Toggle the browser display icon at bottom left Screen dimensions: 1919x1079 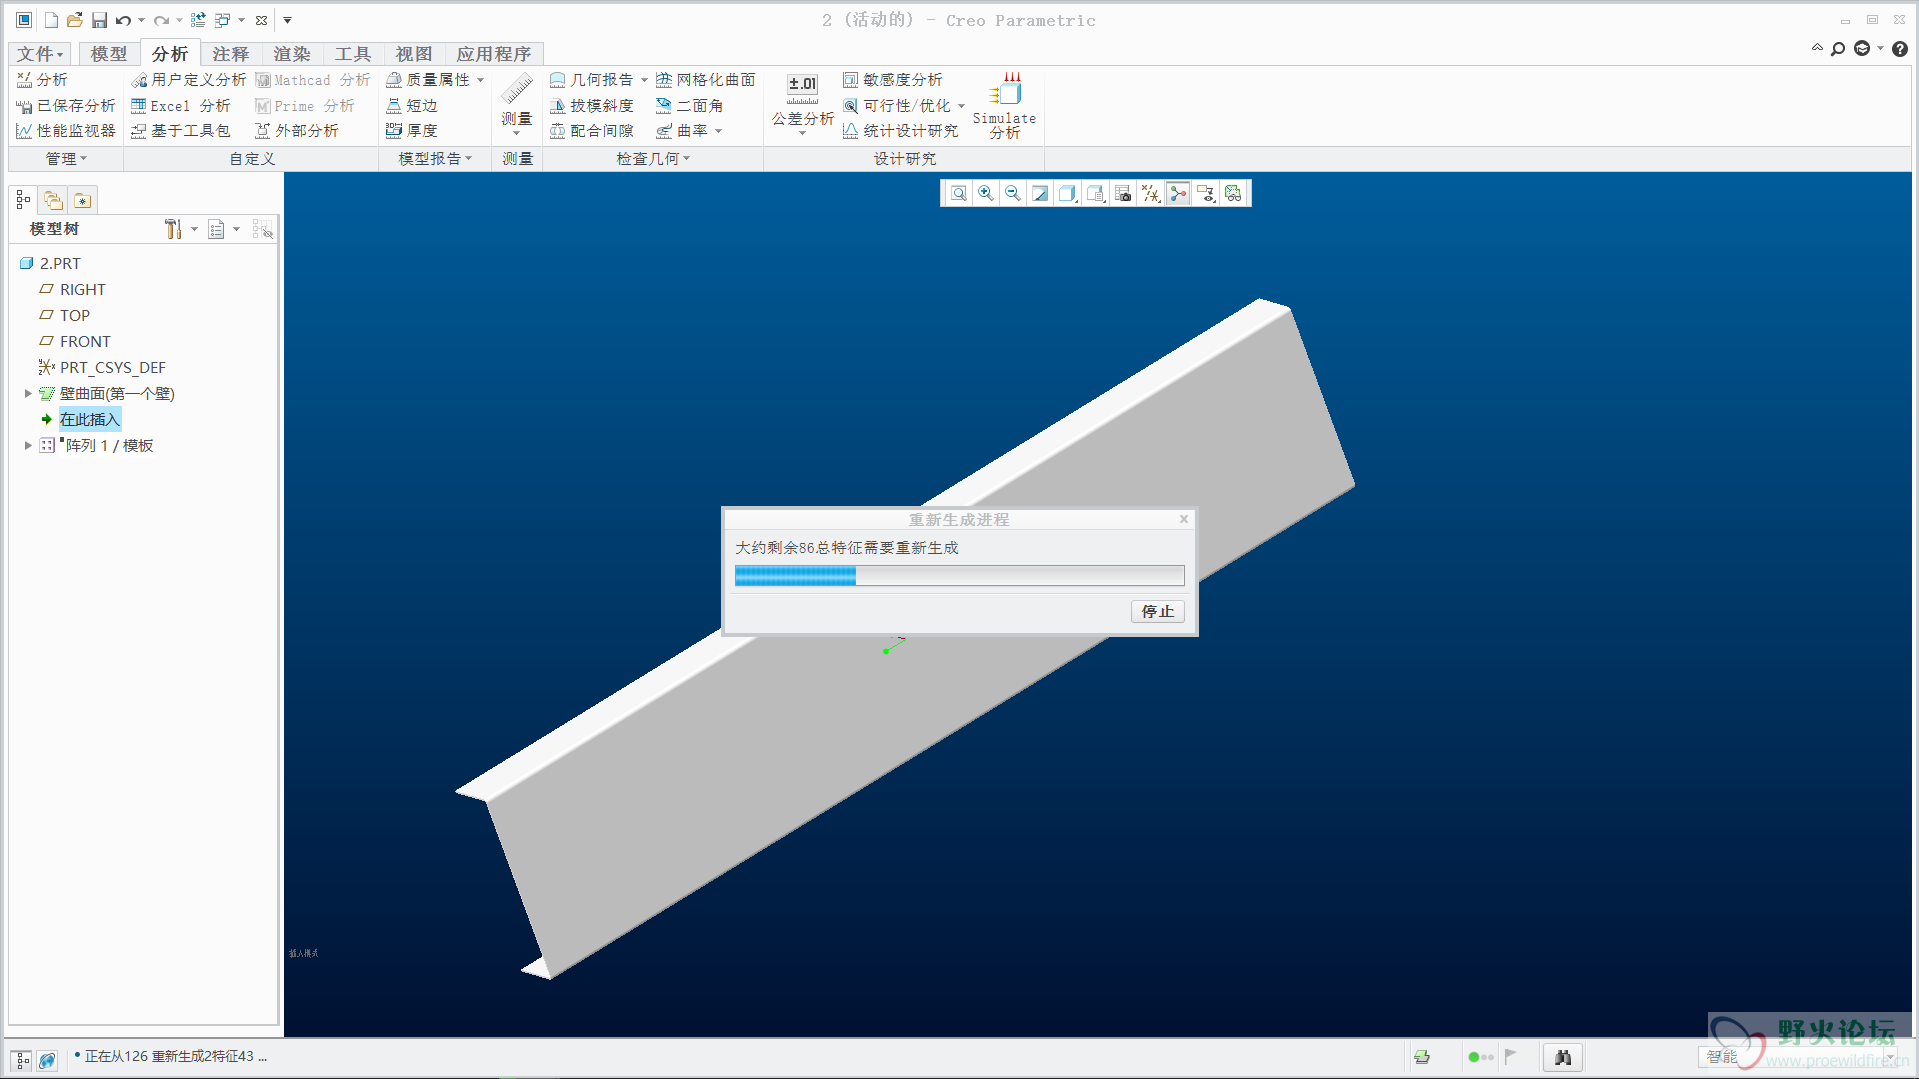[x=47, y=1060]
